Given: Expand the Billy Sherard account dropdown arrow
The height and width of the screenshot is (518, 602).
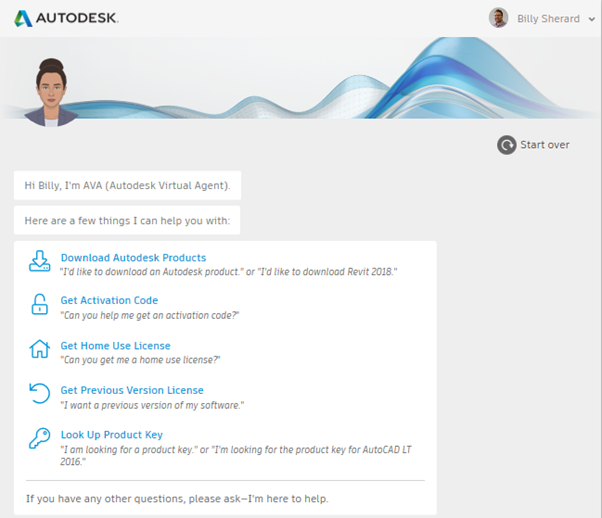Looking at the screenshot, I should (x=592, y=19).
